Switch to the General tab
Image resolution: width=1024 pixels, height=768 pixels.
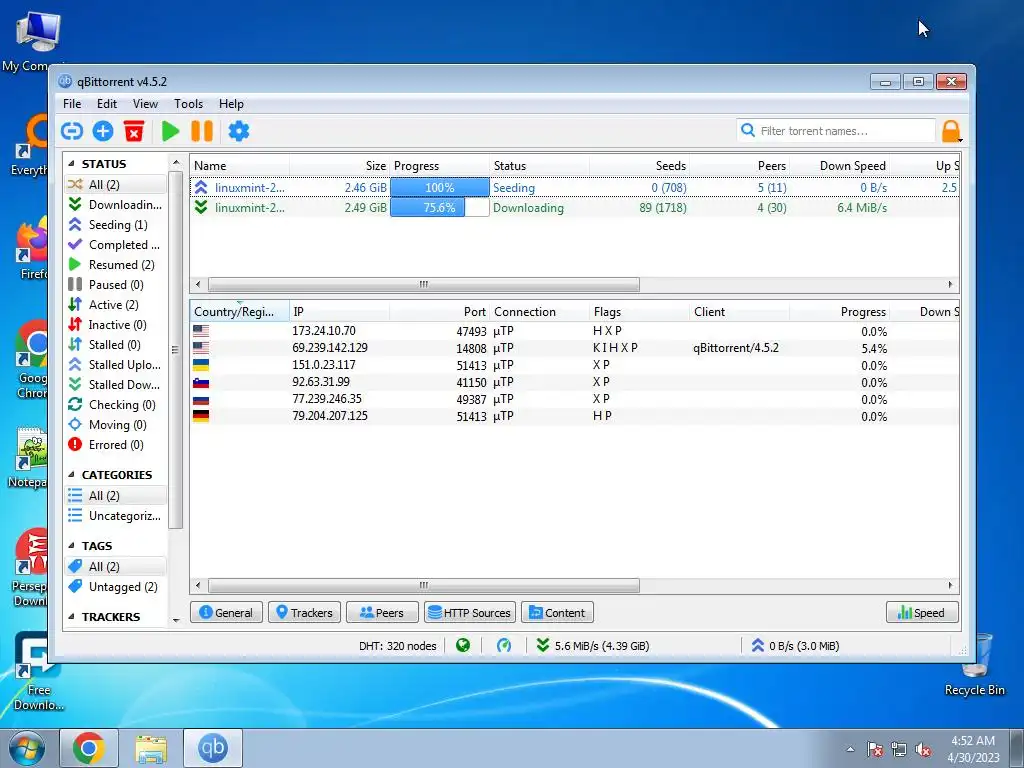(x=226, y=613)
